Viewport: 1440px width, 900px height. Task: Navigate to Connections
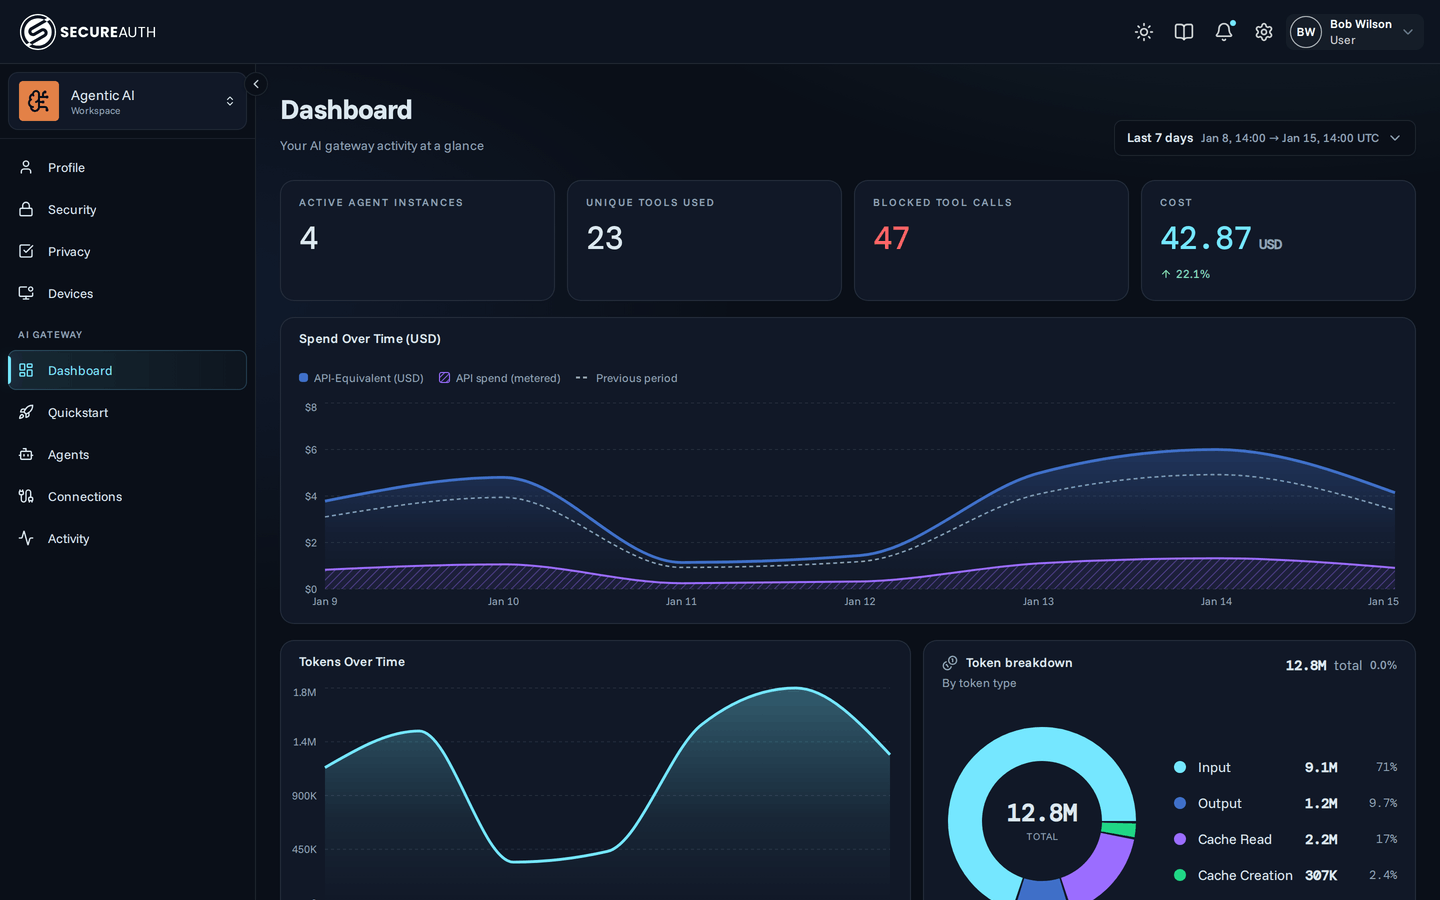(127, 496)
